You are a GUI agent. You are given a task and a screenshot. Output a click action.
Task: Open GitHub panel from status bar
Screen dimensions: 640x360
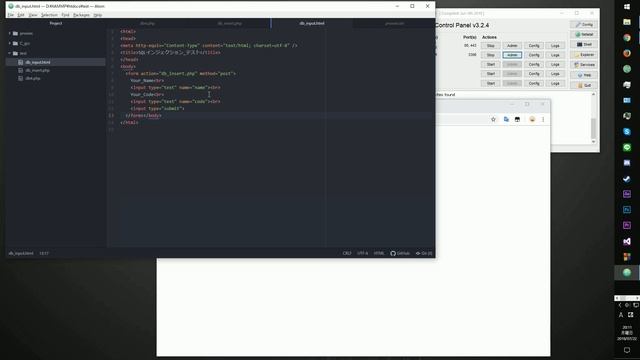pyautogui.click(x=400, y=253)
